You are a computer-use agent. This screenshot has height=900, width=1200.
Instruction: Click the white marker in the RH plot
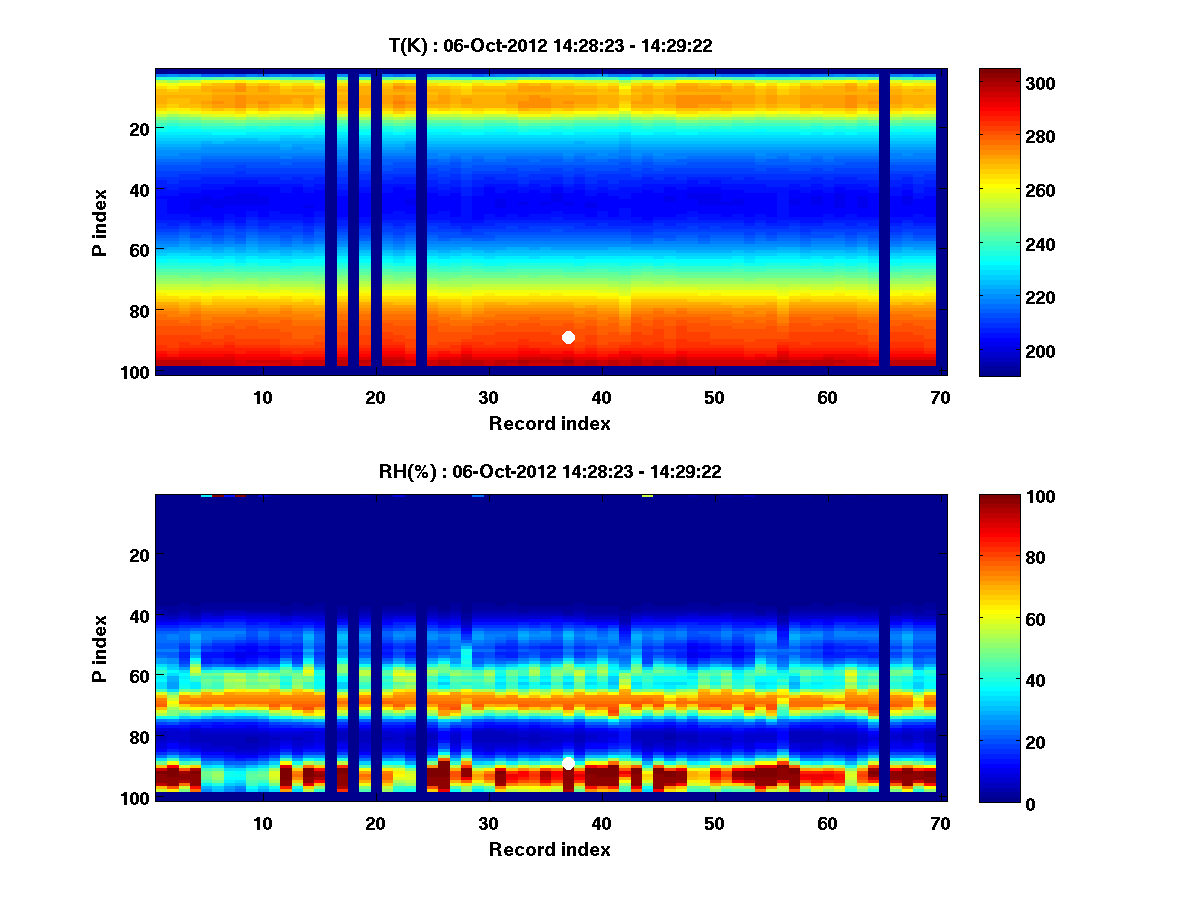pos(568,763)
